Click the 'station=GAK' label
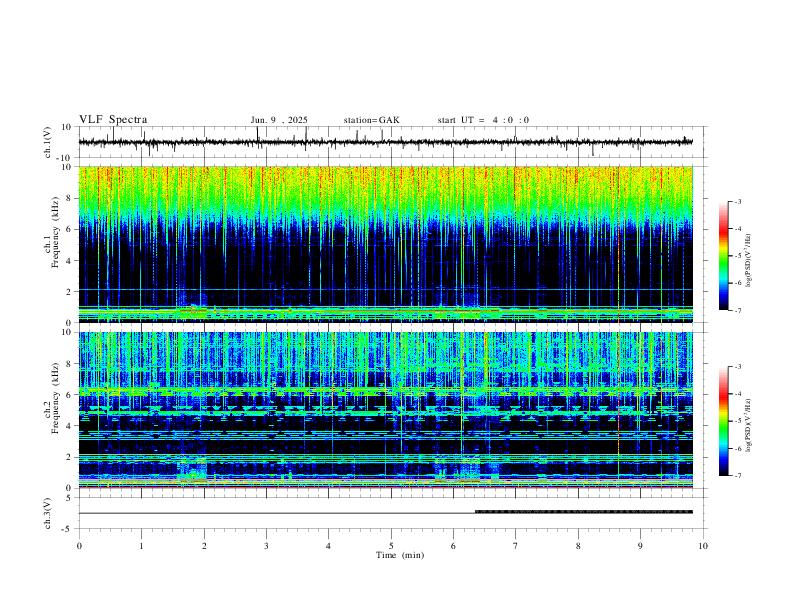The image size is (792, 612). click(371, 120)
